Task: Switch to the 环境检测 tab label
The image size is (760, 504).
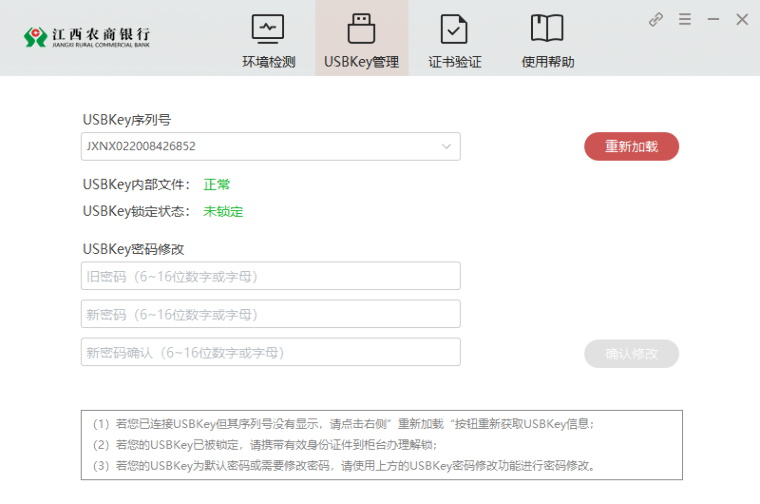Action: (268, 62)
